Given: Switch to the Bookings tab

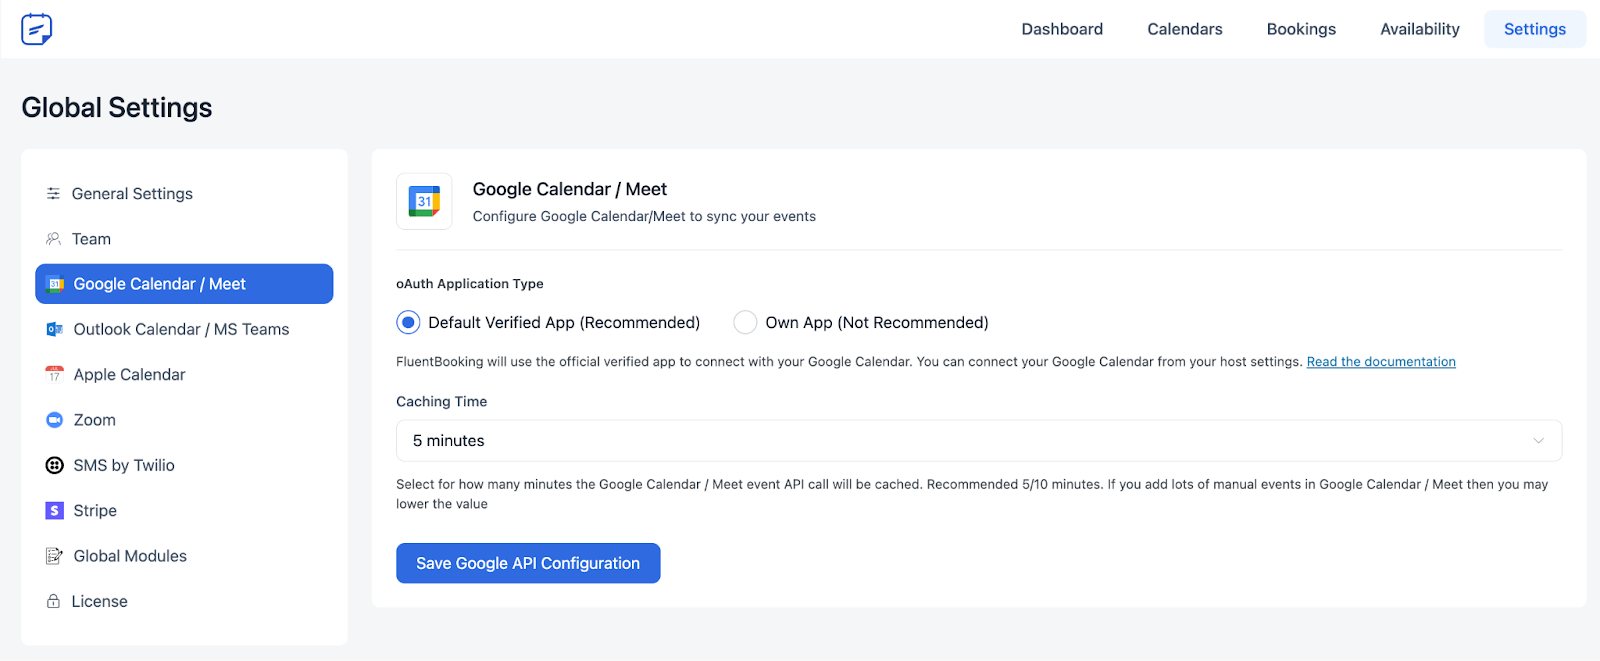Looking at the screenshot, I should point(1301,29).
